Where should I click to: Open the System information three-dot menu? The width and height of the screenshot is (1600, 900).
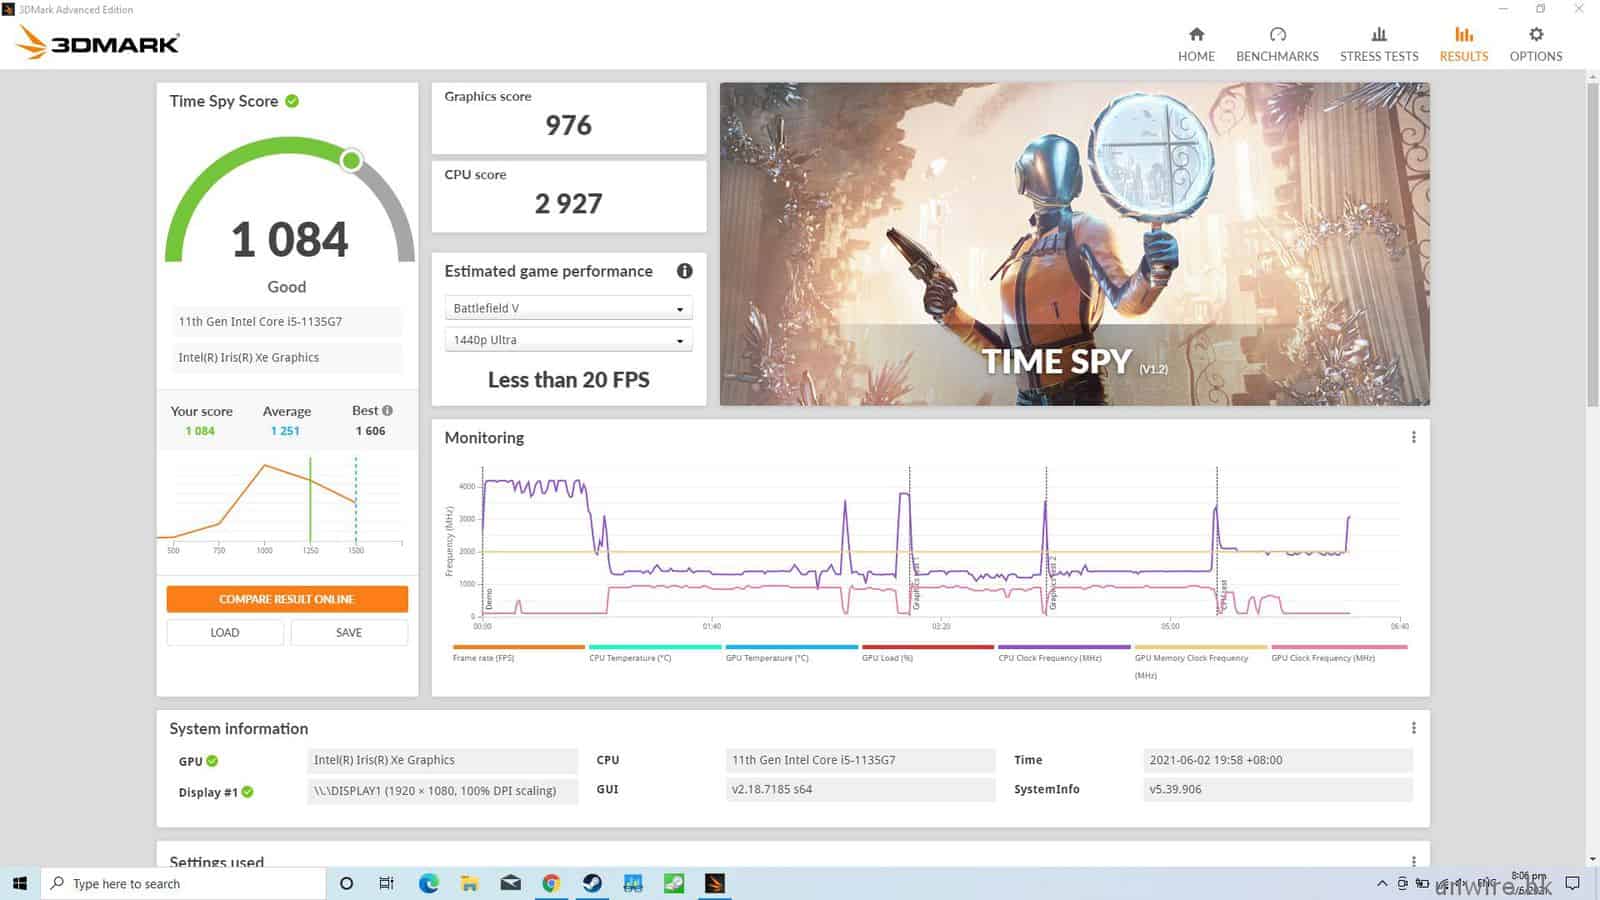click(1413, 728)
